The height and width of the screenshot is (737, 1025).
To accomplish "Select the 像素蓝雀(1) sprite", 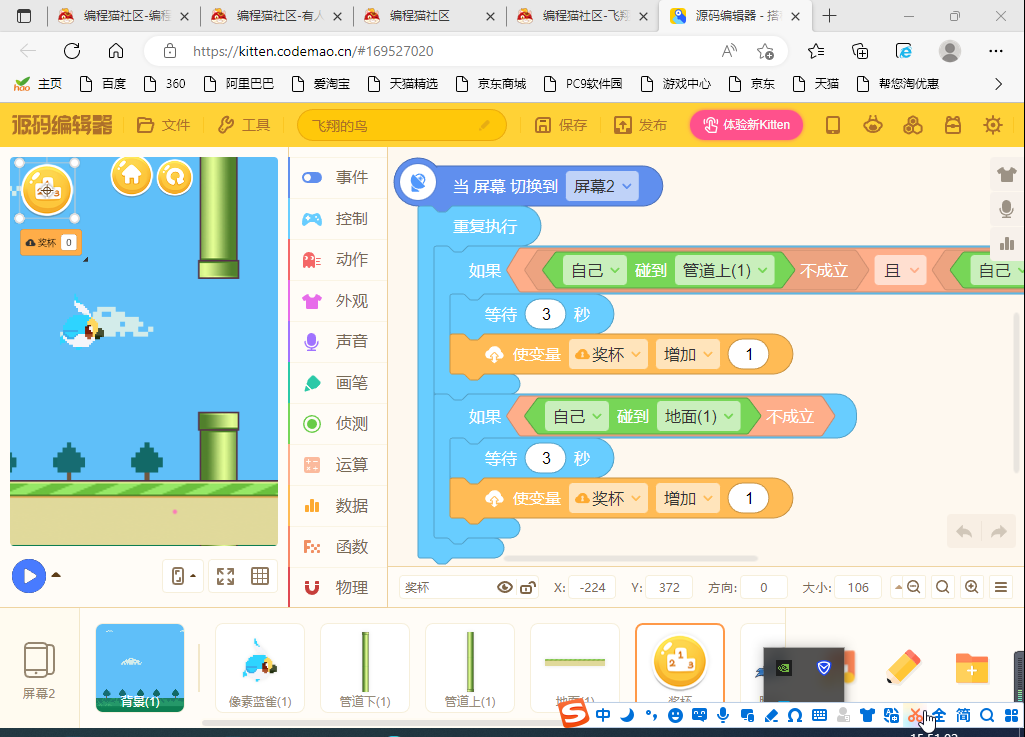I will click(x=260, y=668).
